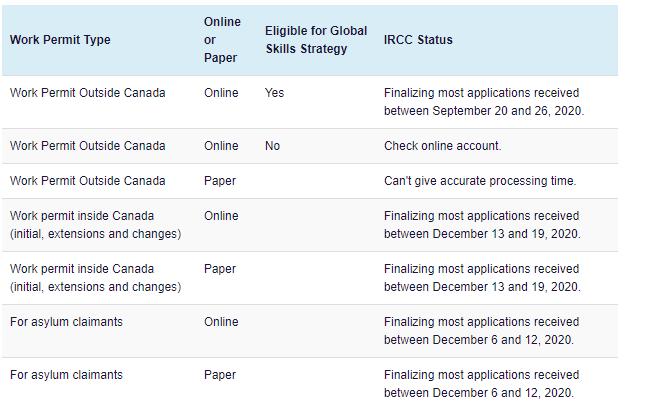Click first December 6 and 12, 2020 status

coord(481,331)
